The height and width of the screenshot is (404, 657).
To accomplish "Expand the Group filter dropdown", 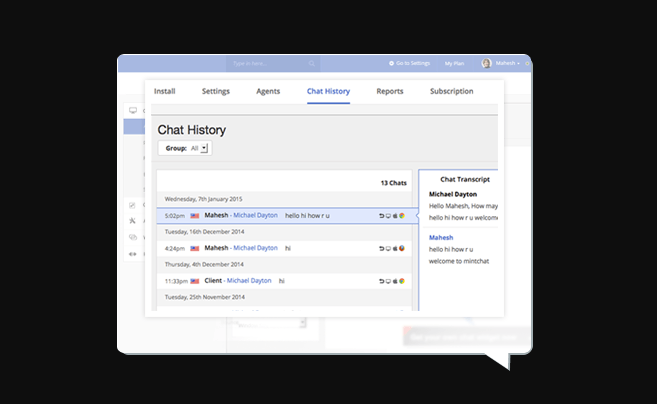I will click(x=204, y=148).
